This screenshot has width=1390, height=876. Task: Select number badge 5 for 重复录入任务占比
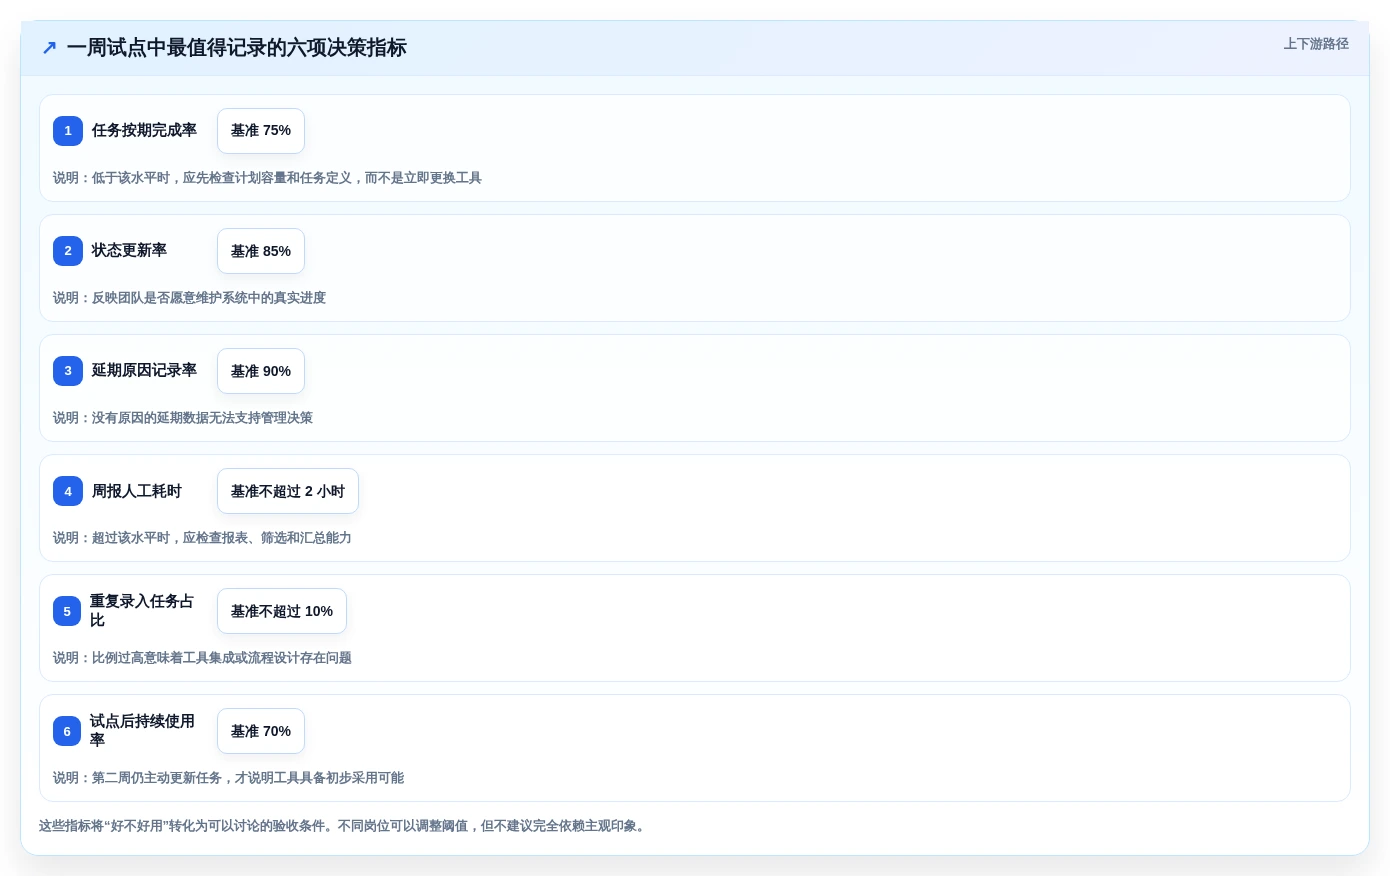pyautogui.click(x=67, y=611)
